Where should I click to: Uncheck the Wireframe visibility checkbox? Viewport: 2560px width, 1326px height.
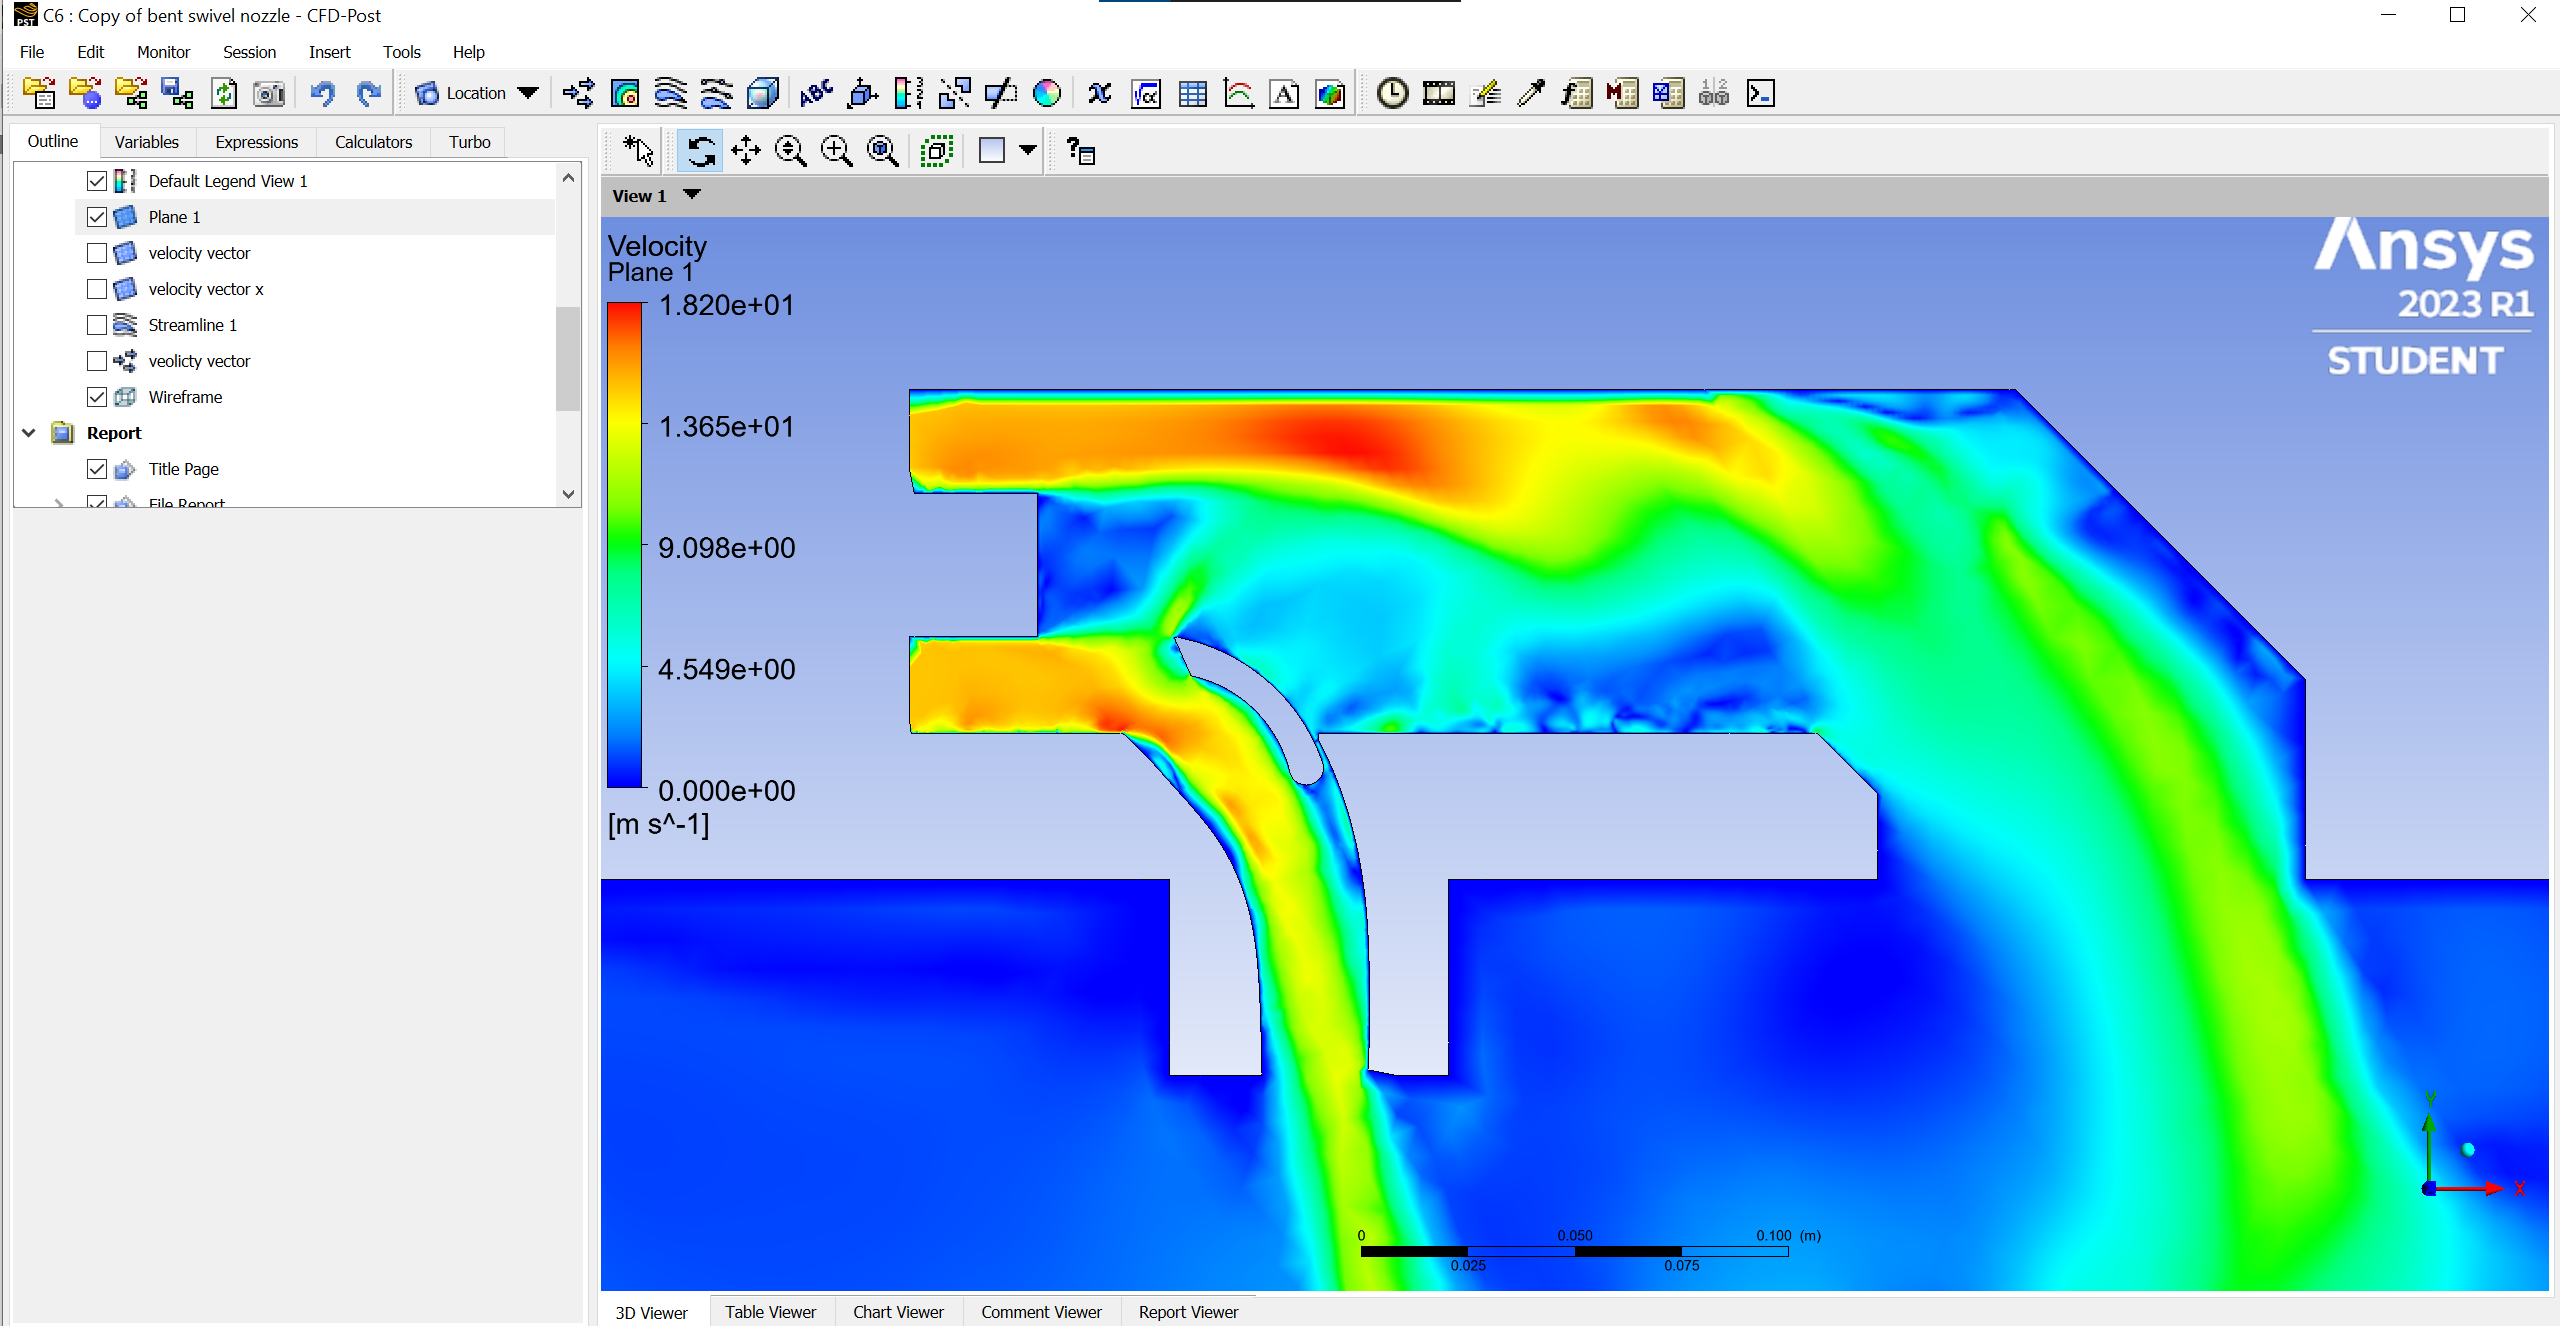point(97,397)
